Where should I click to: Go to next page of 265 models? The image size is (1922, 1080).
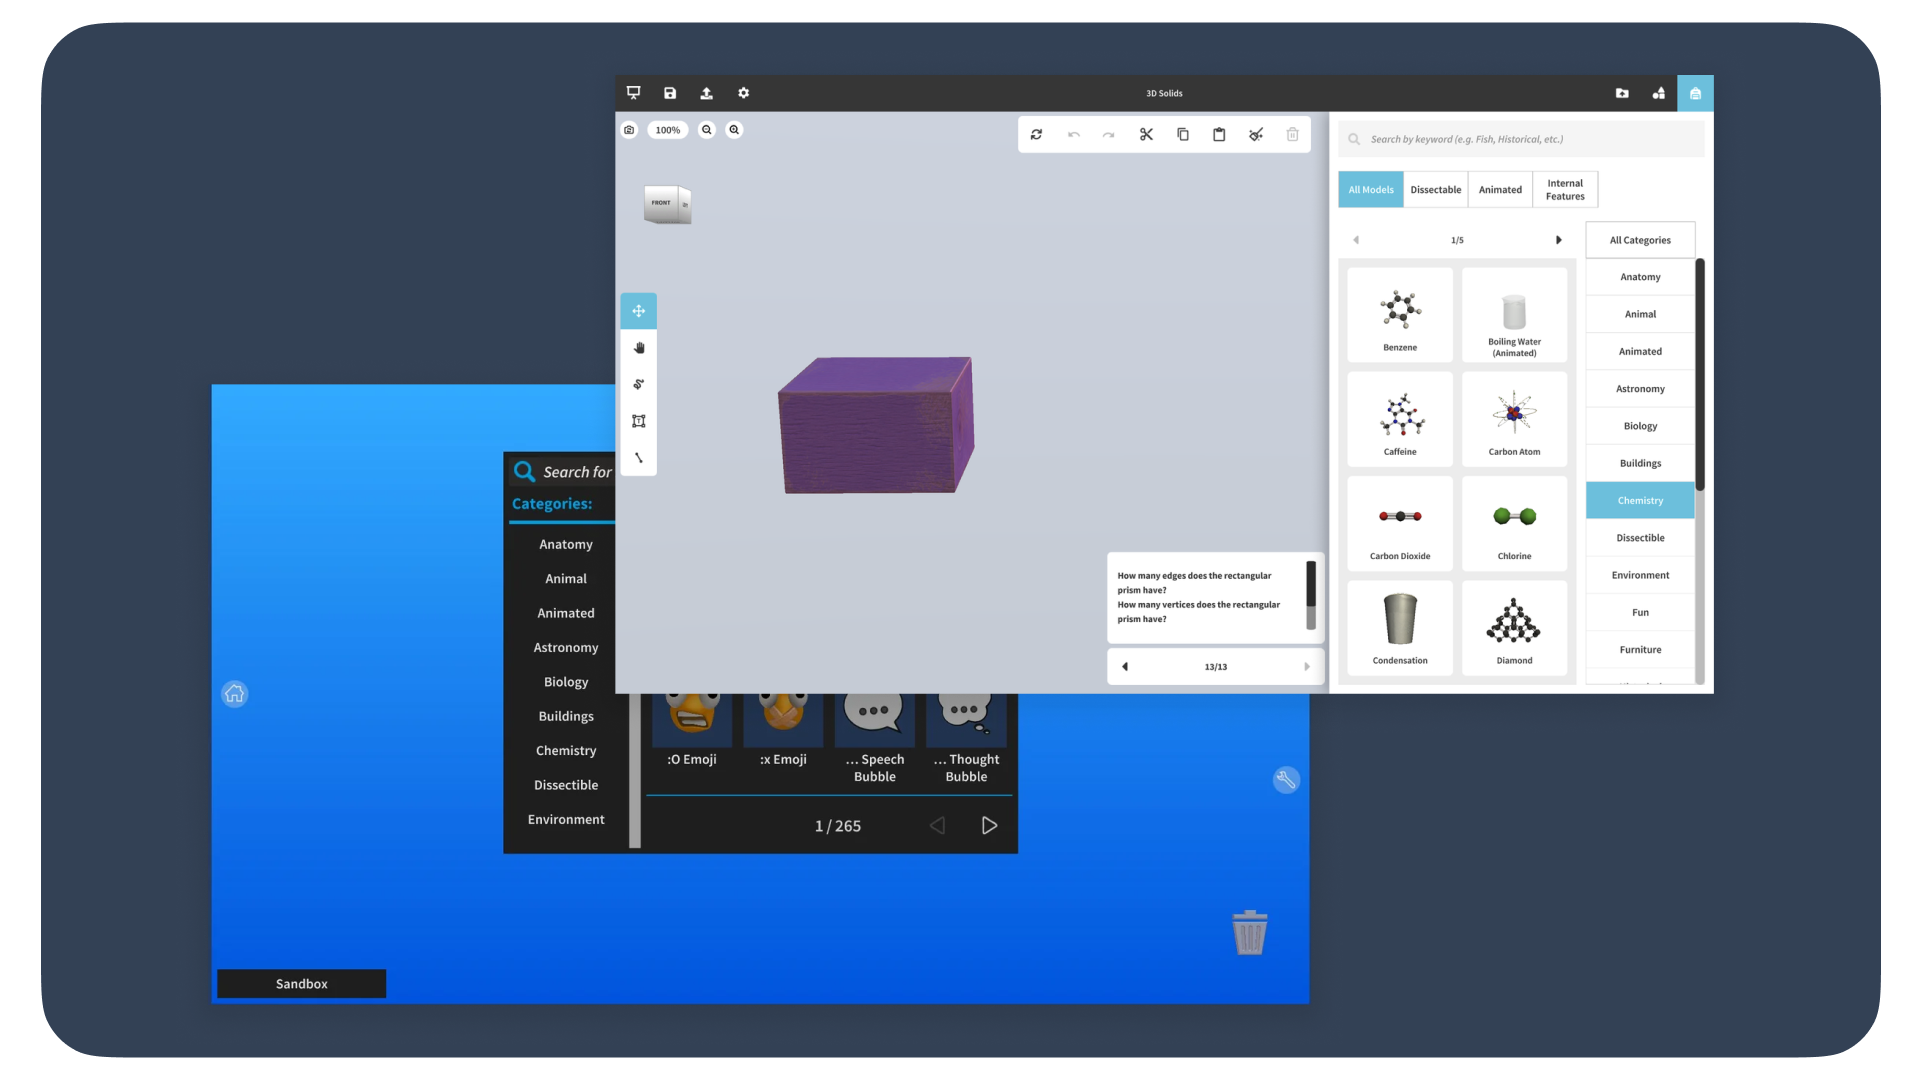(x=989, y=826)
